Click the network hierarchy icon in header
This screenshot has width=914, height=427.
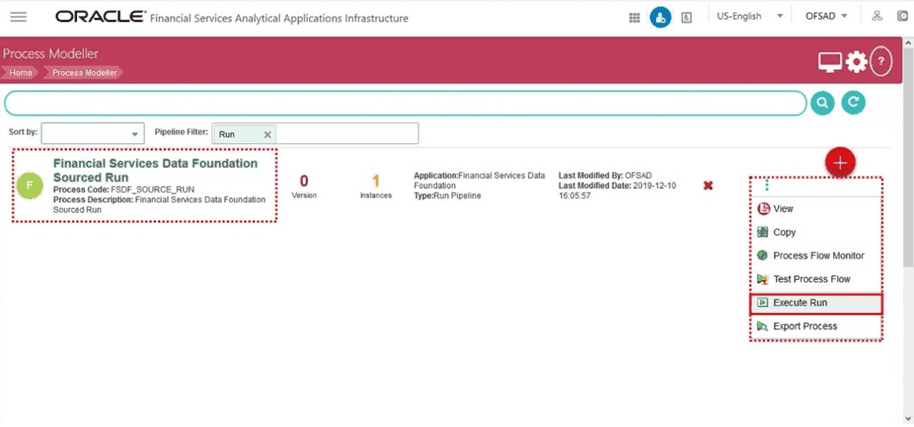click(x=877, y=16)
